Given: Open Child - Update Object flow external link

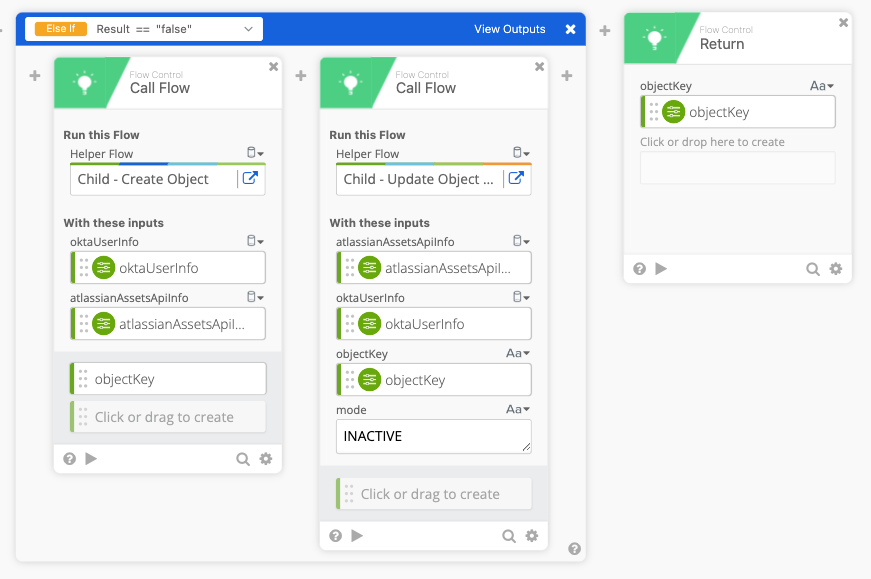Looking at the screenshot, I should point(516,179).
